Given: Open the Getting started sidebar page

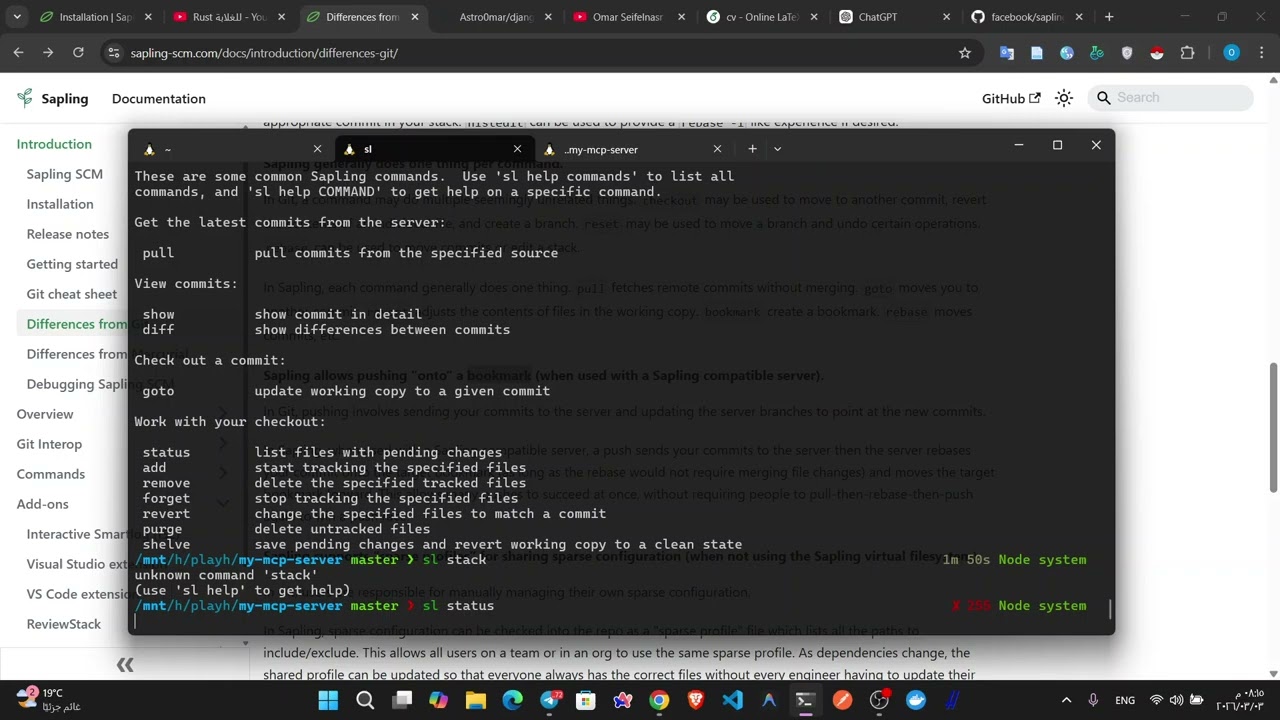Looking at the screenshot, I should click(x=72, y=264).
